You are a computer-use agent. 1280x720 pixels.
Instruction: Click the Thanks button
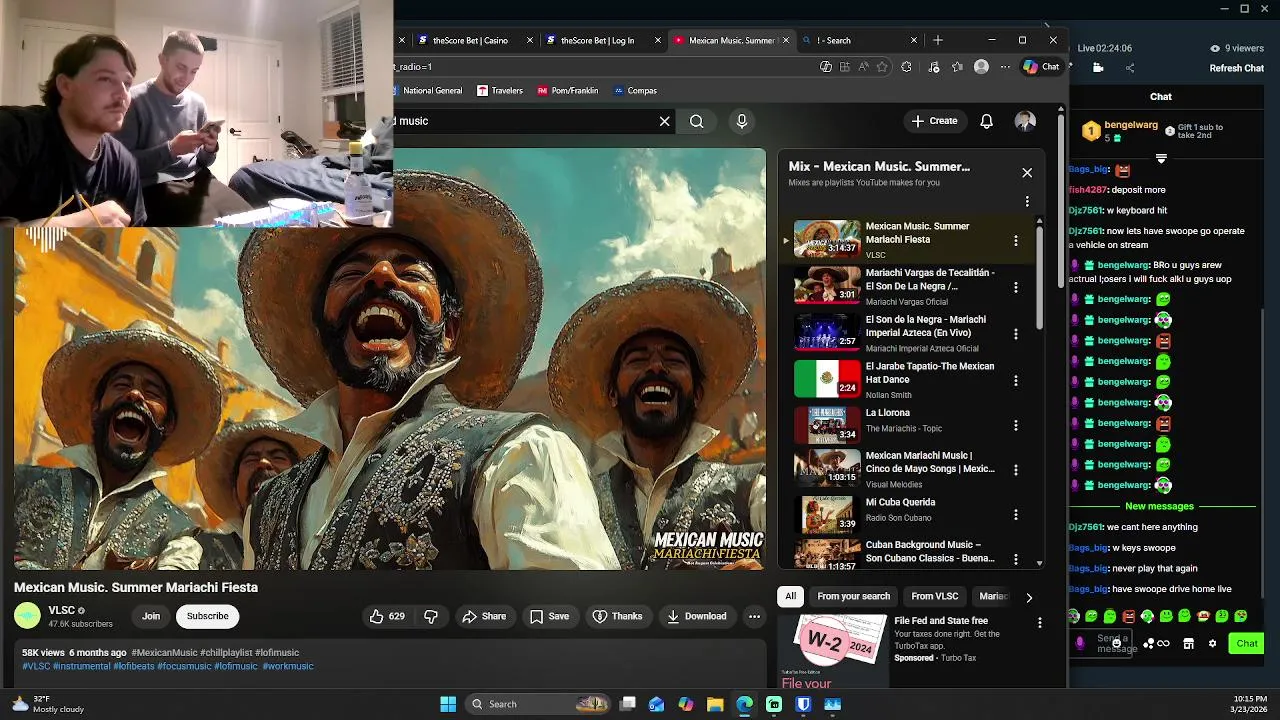click(617, 616)
